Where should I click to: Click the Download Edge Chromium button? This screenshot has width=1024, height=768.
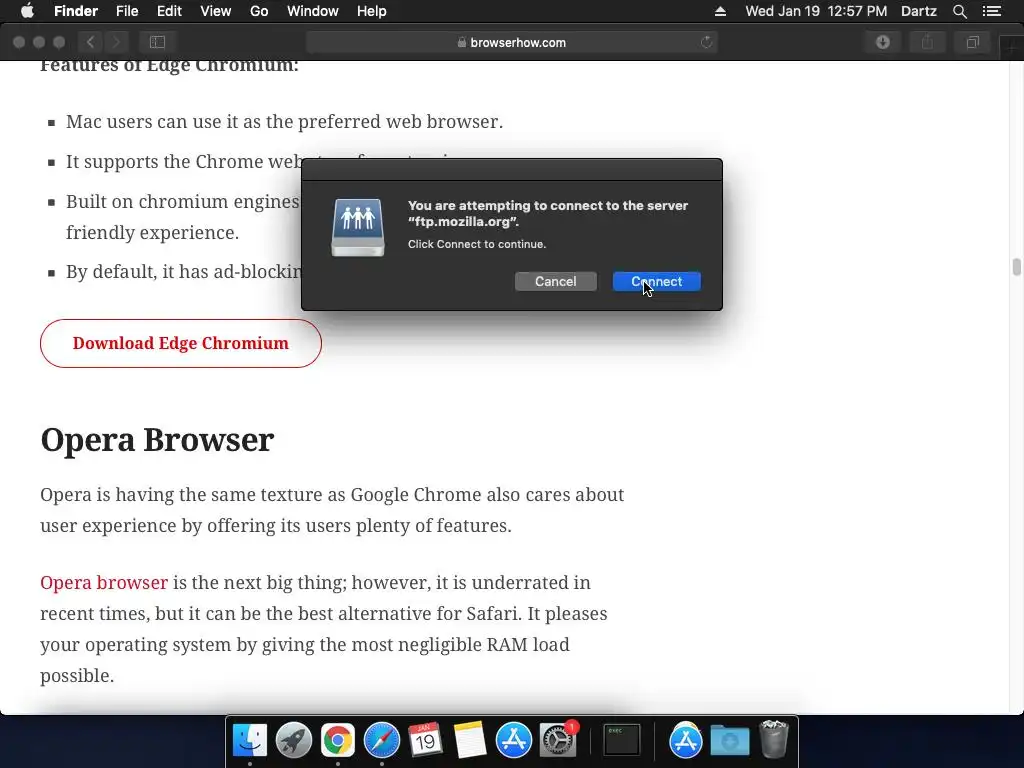181,344
